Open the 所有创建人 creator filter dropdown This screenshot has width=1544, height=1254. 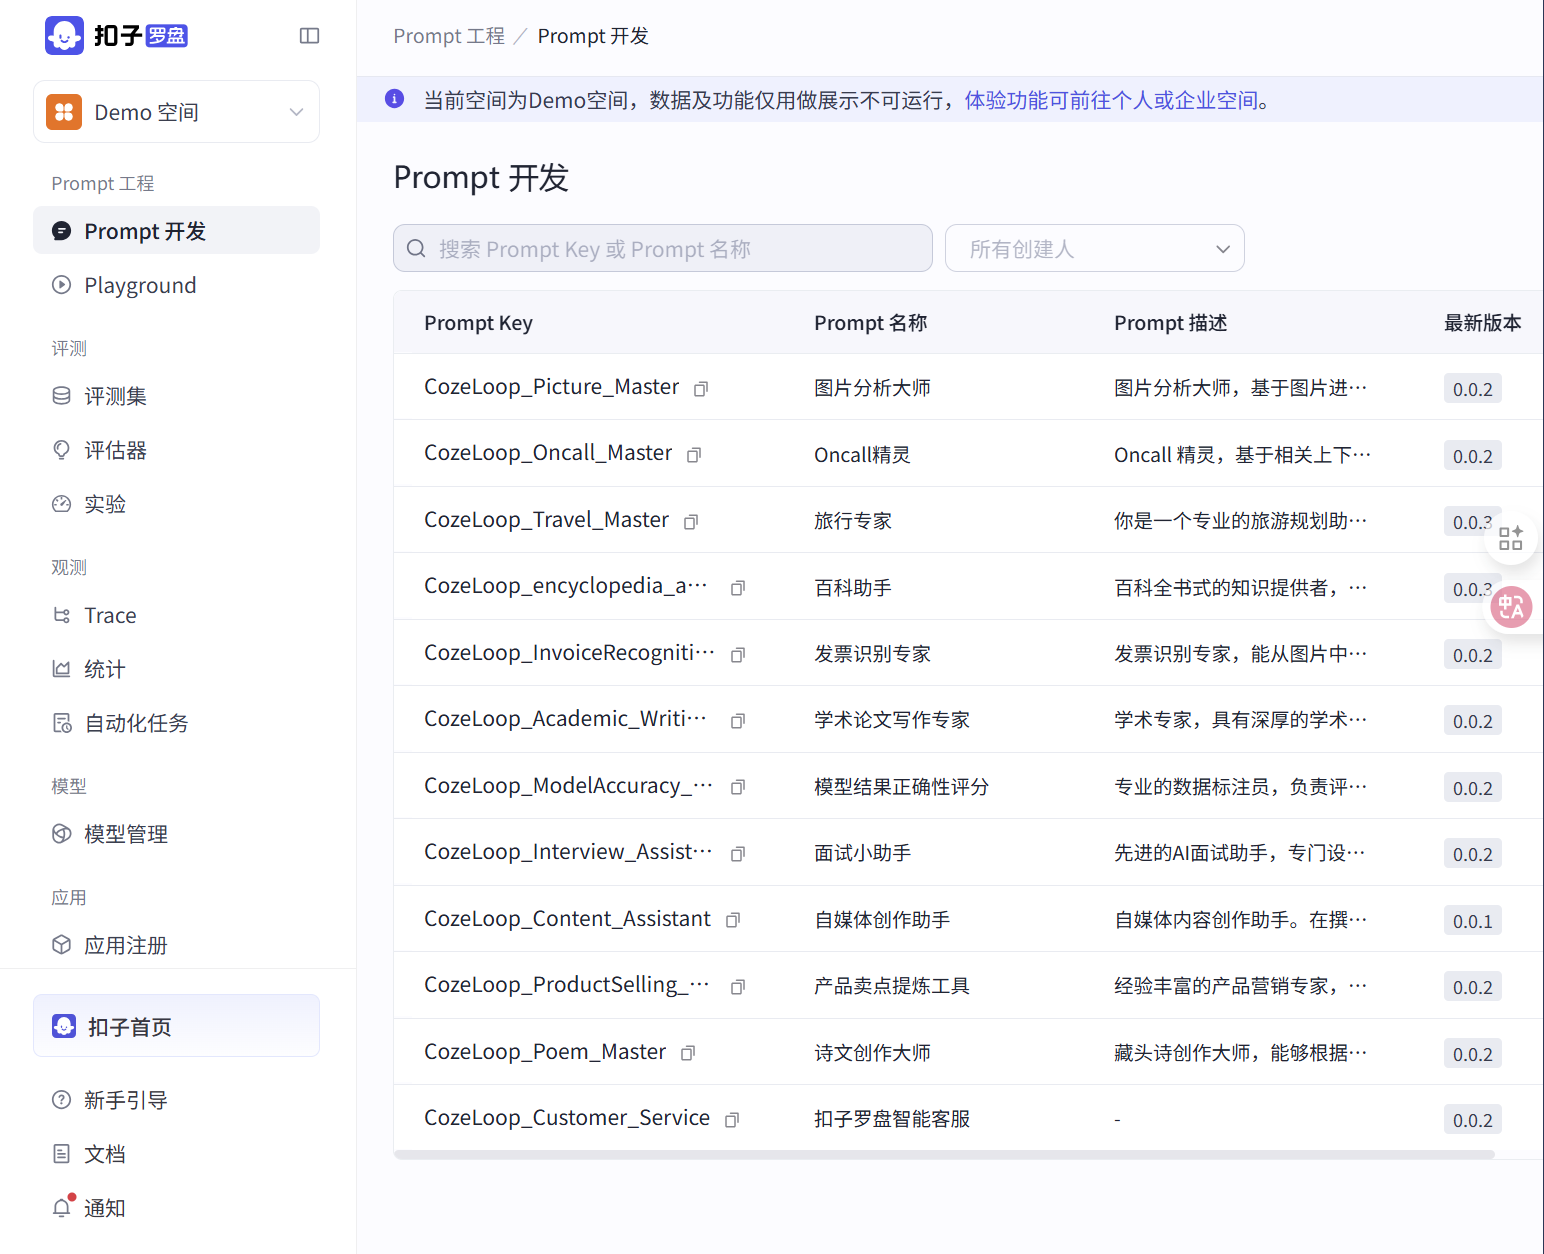point(1094,248)
